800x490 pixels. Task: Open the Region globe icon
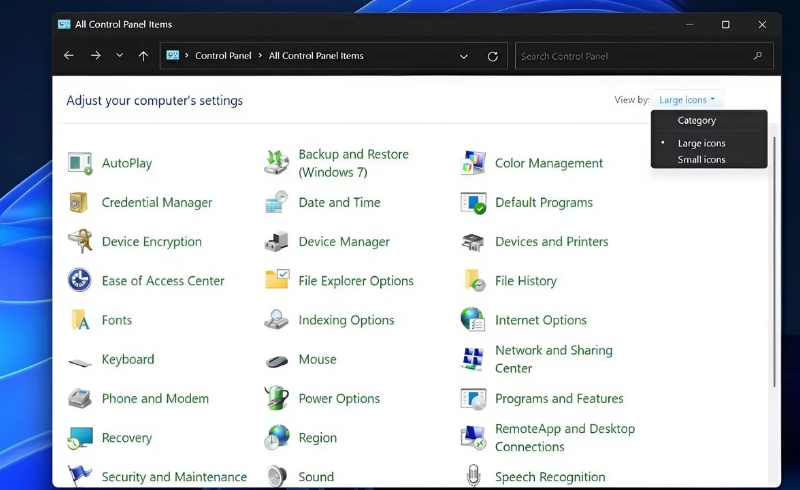(277, 437)
